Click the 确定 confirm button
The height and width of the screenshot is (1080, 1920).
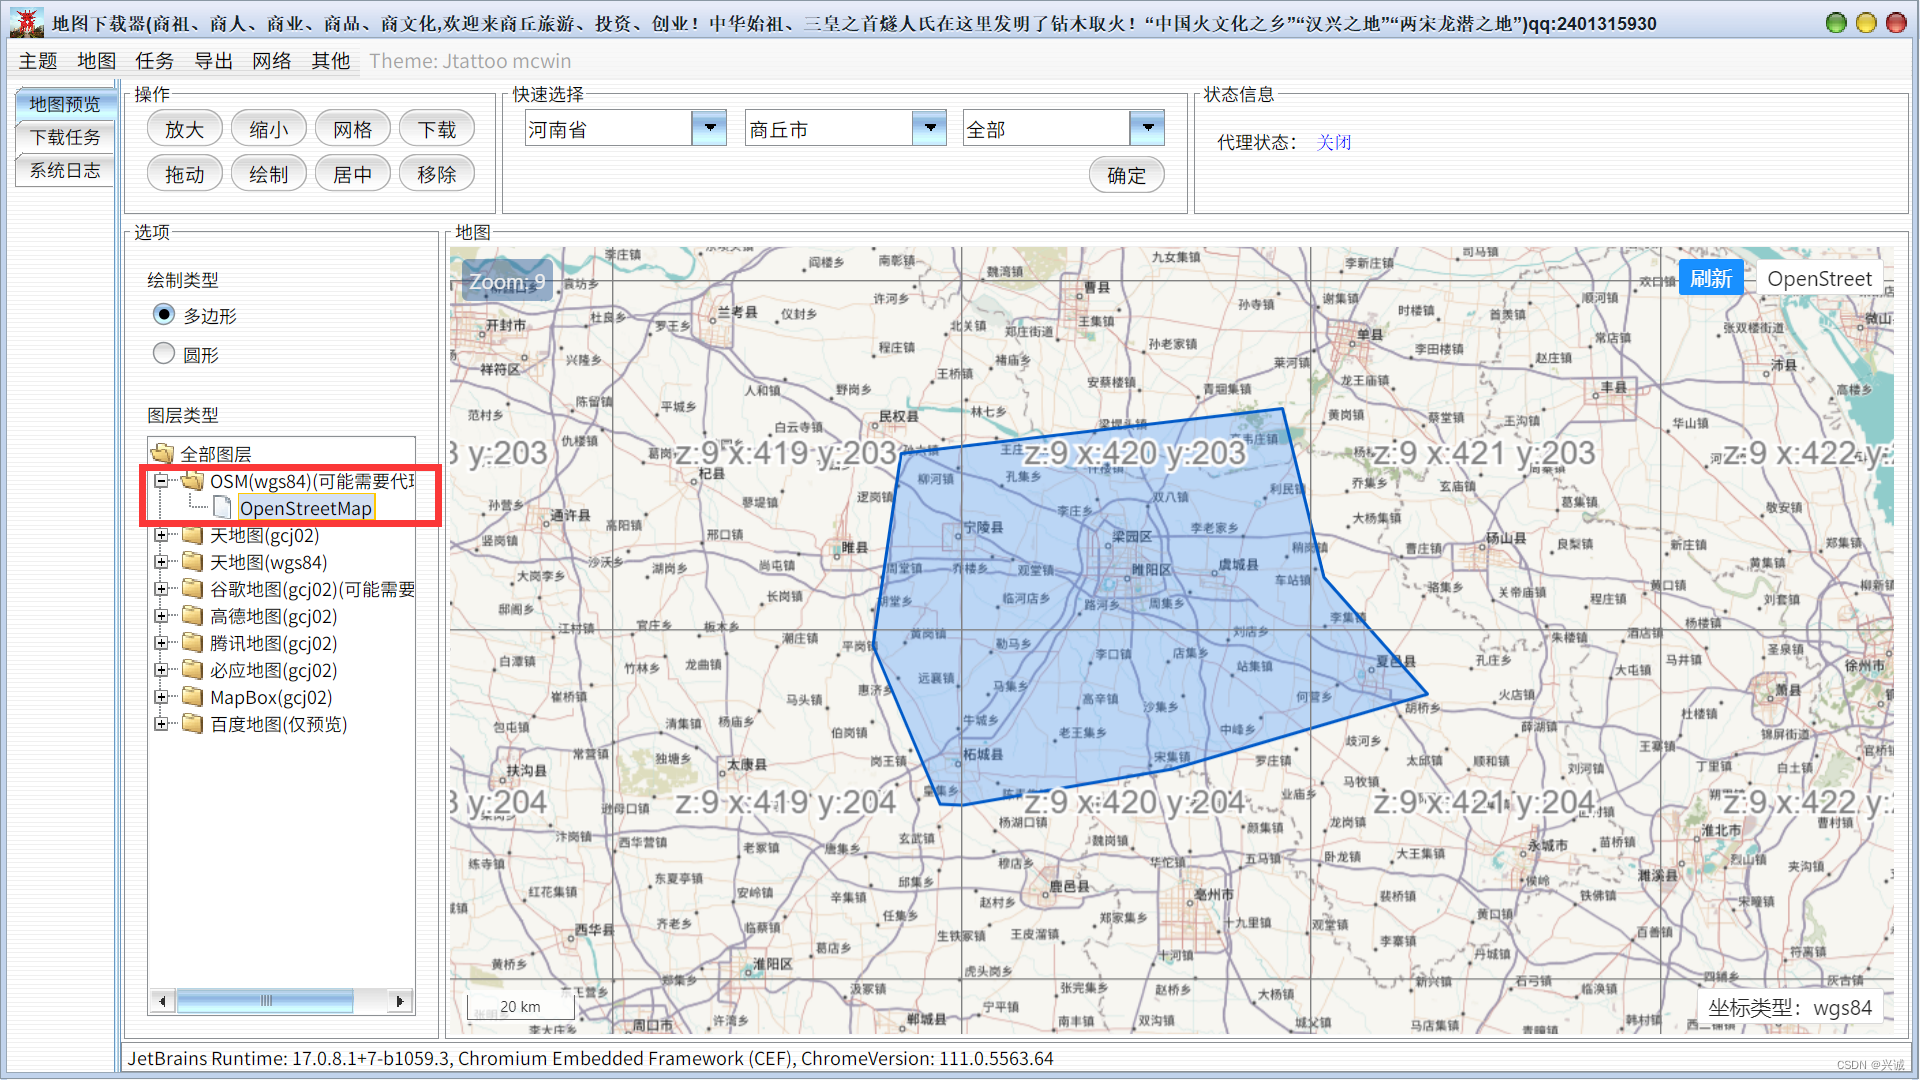1126,175
